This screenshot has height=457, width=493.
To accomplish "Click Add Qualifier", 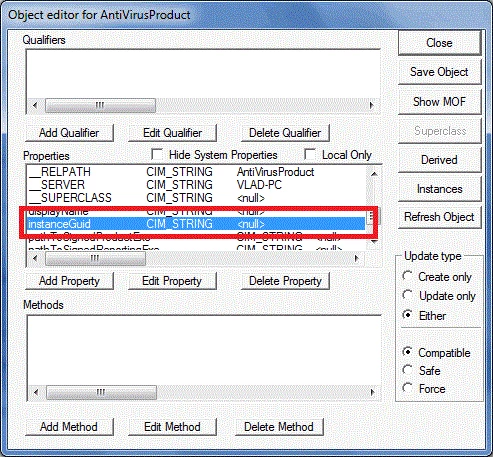I will point(69,133).
